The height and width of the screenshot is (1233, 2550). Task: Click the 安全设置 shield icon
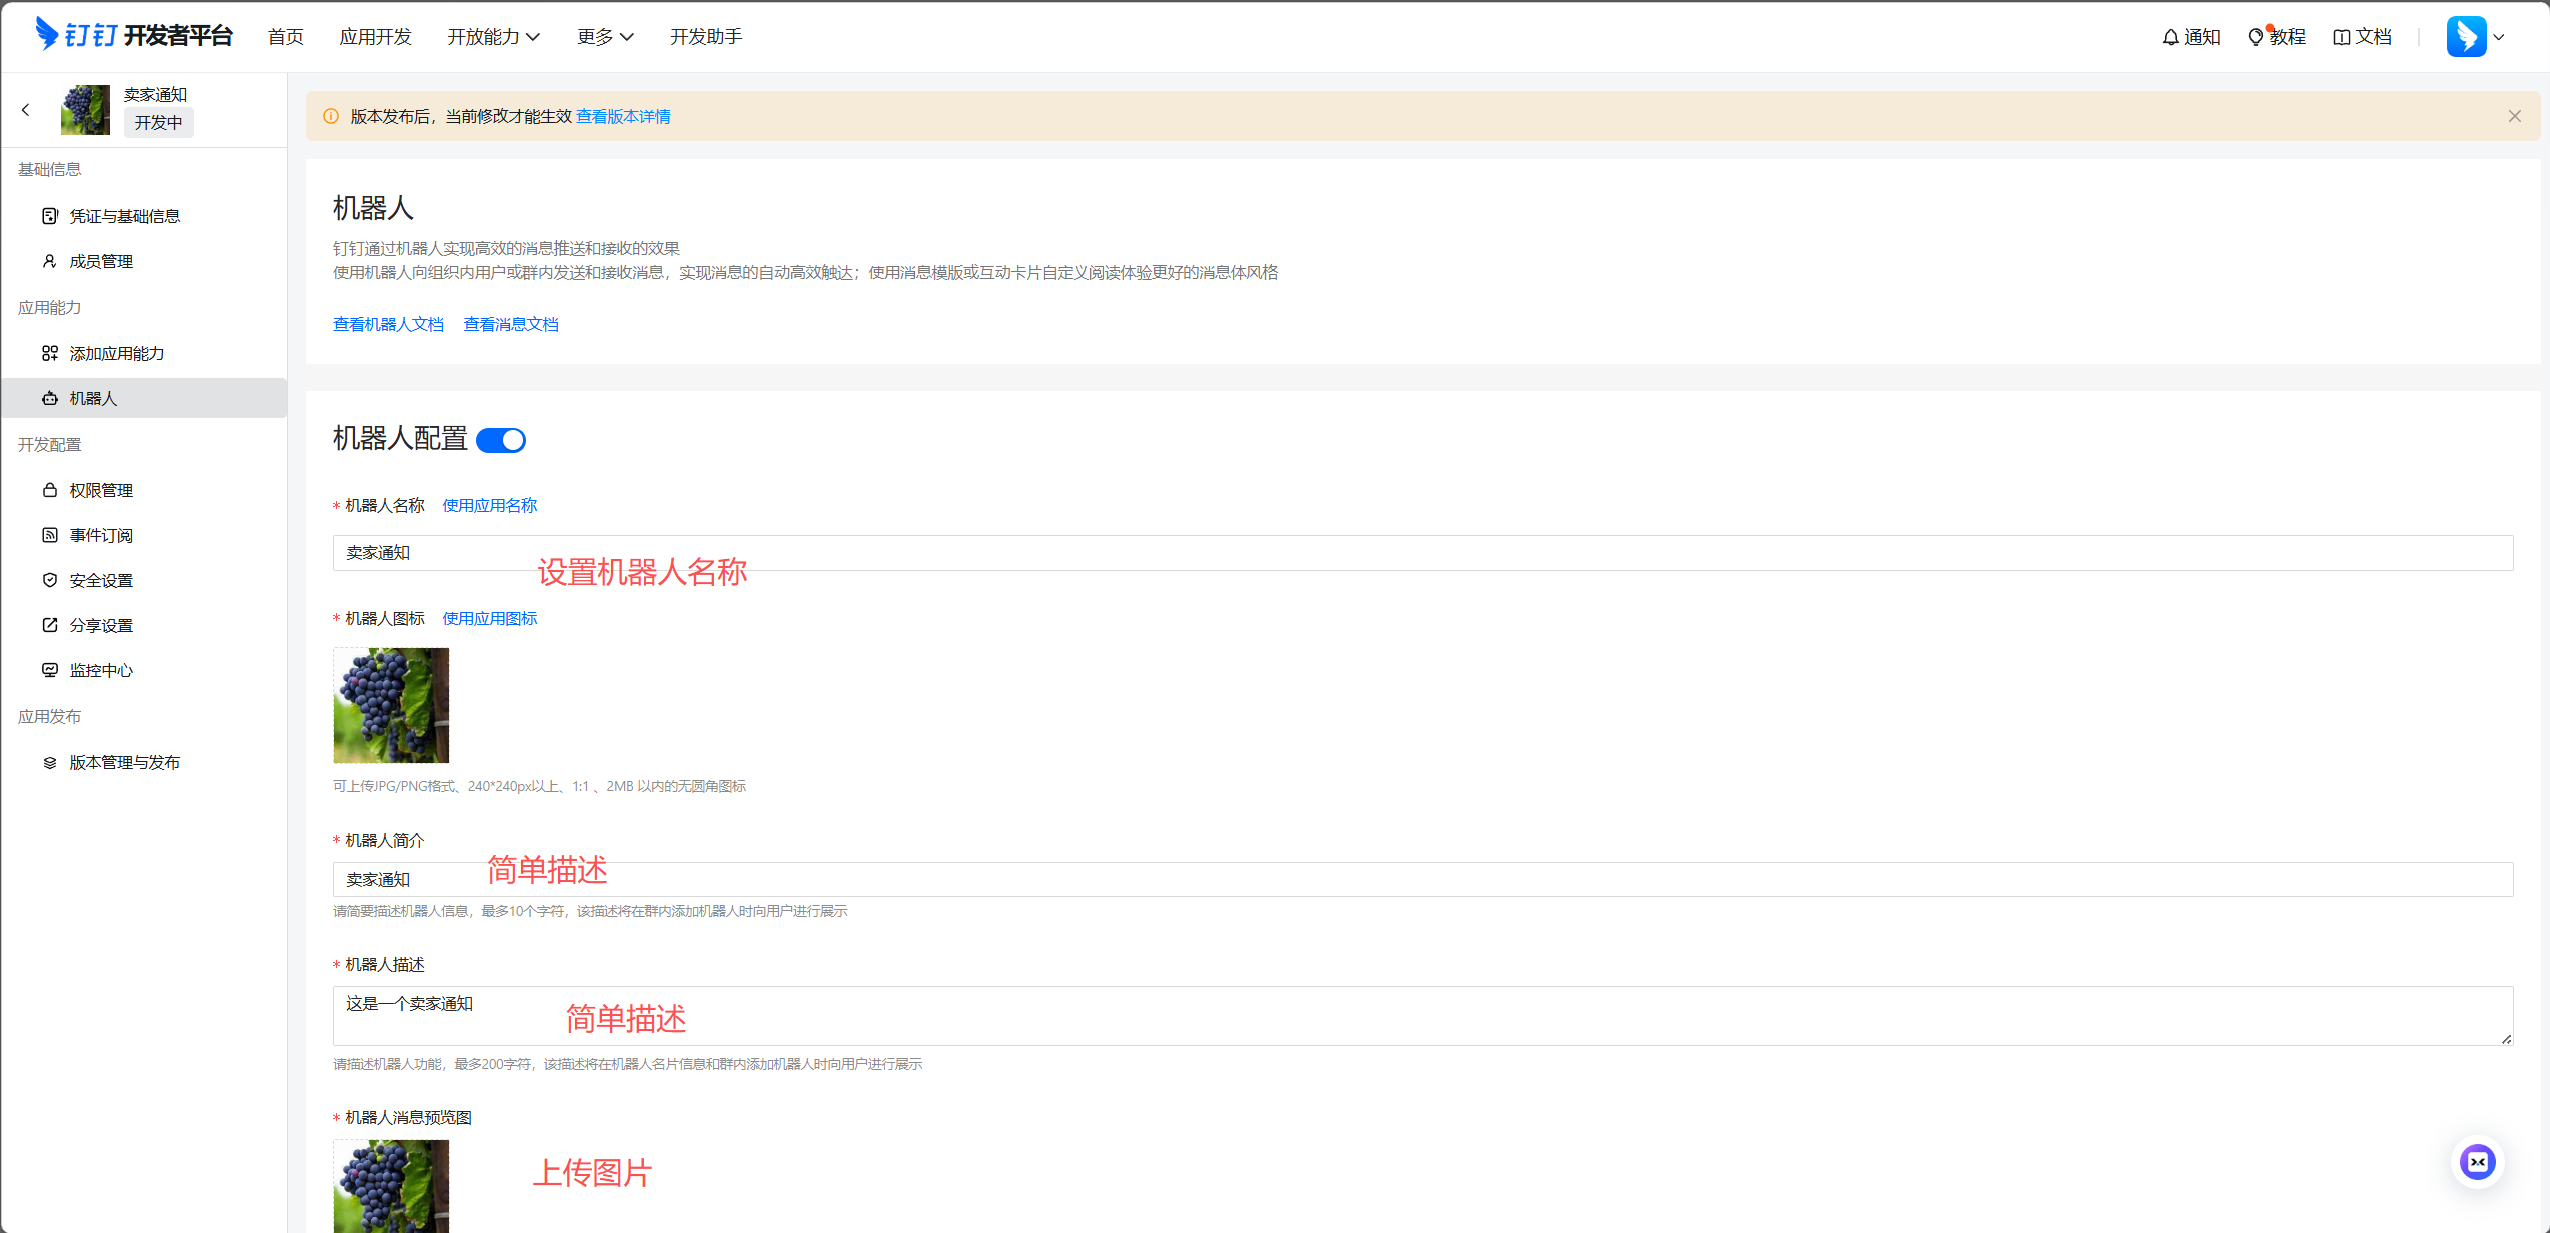coord(50,580)
